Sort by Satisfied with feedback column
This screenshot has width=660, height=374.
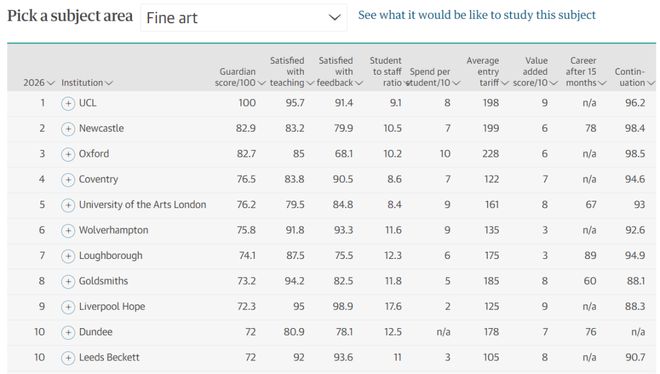tap(340, 72)
